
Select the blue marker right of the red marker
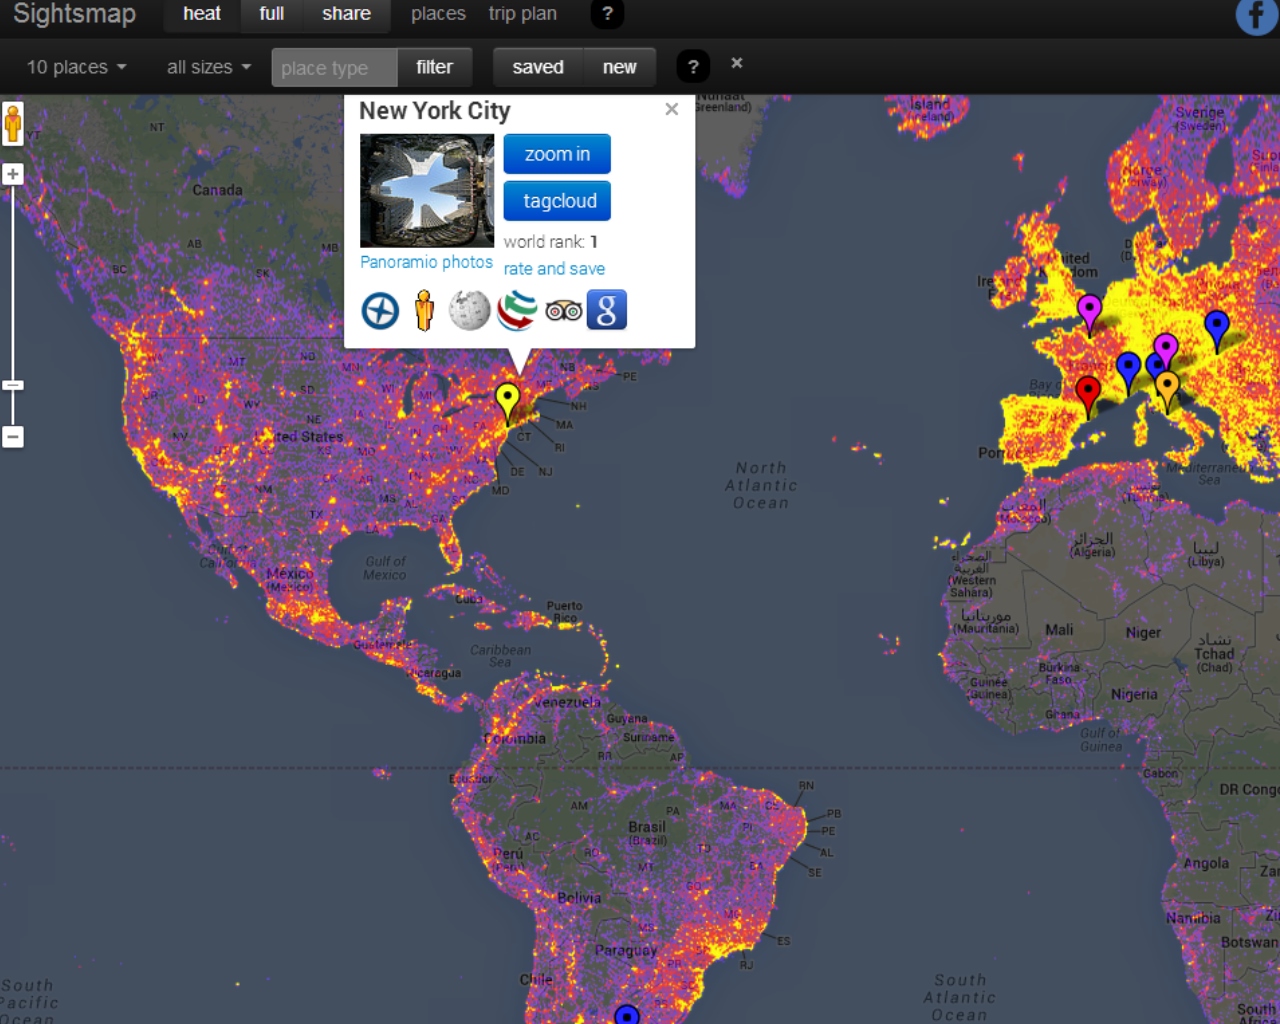(1128, 369)
